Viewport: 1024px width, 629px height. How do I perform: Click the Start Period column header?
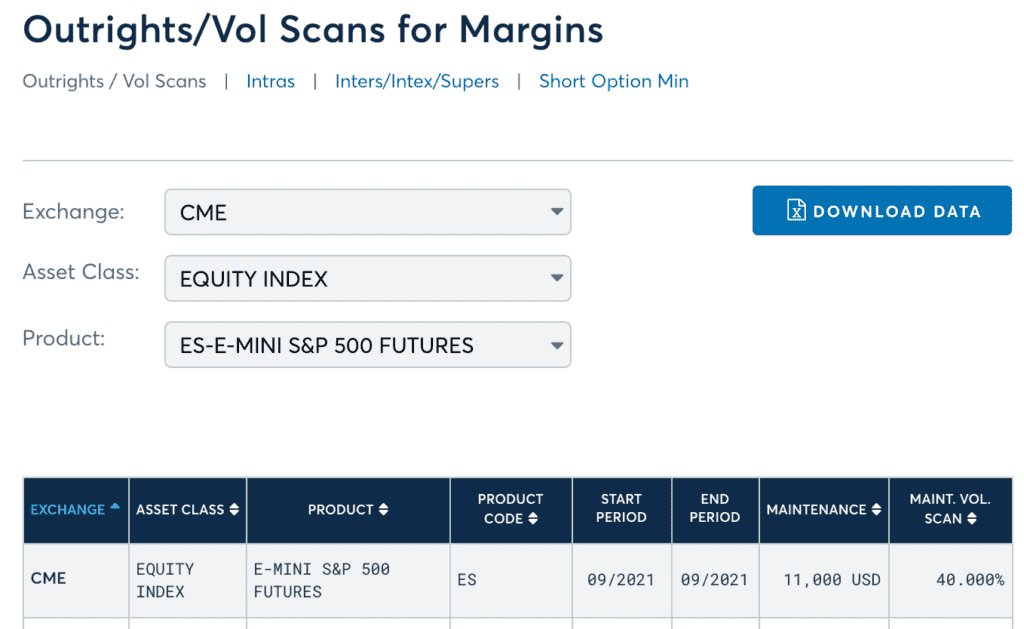tap(621, 508)
